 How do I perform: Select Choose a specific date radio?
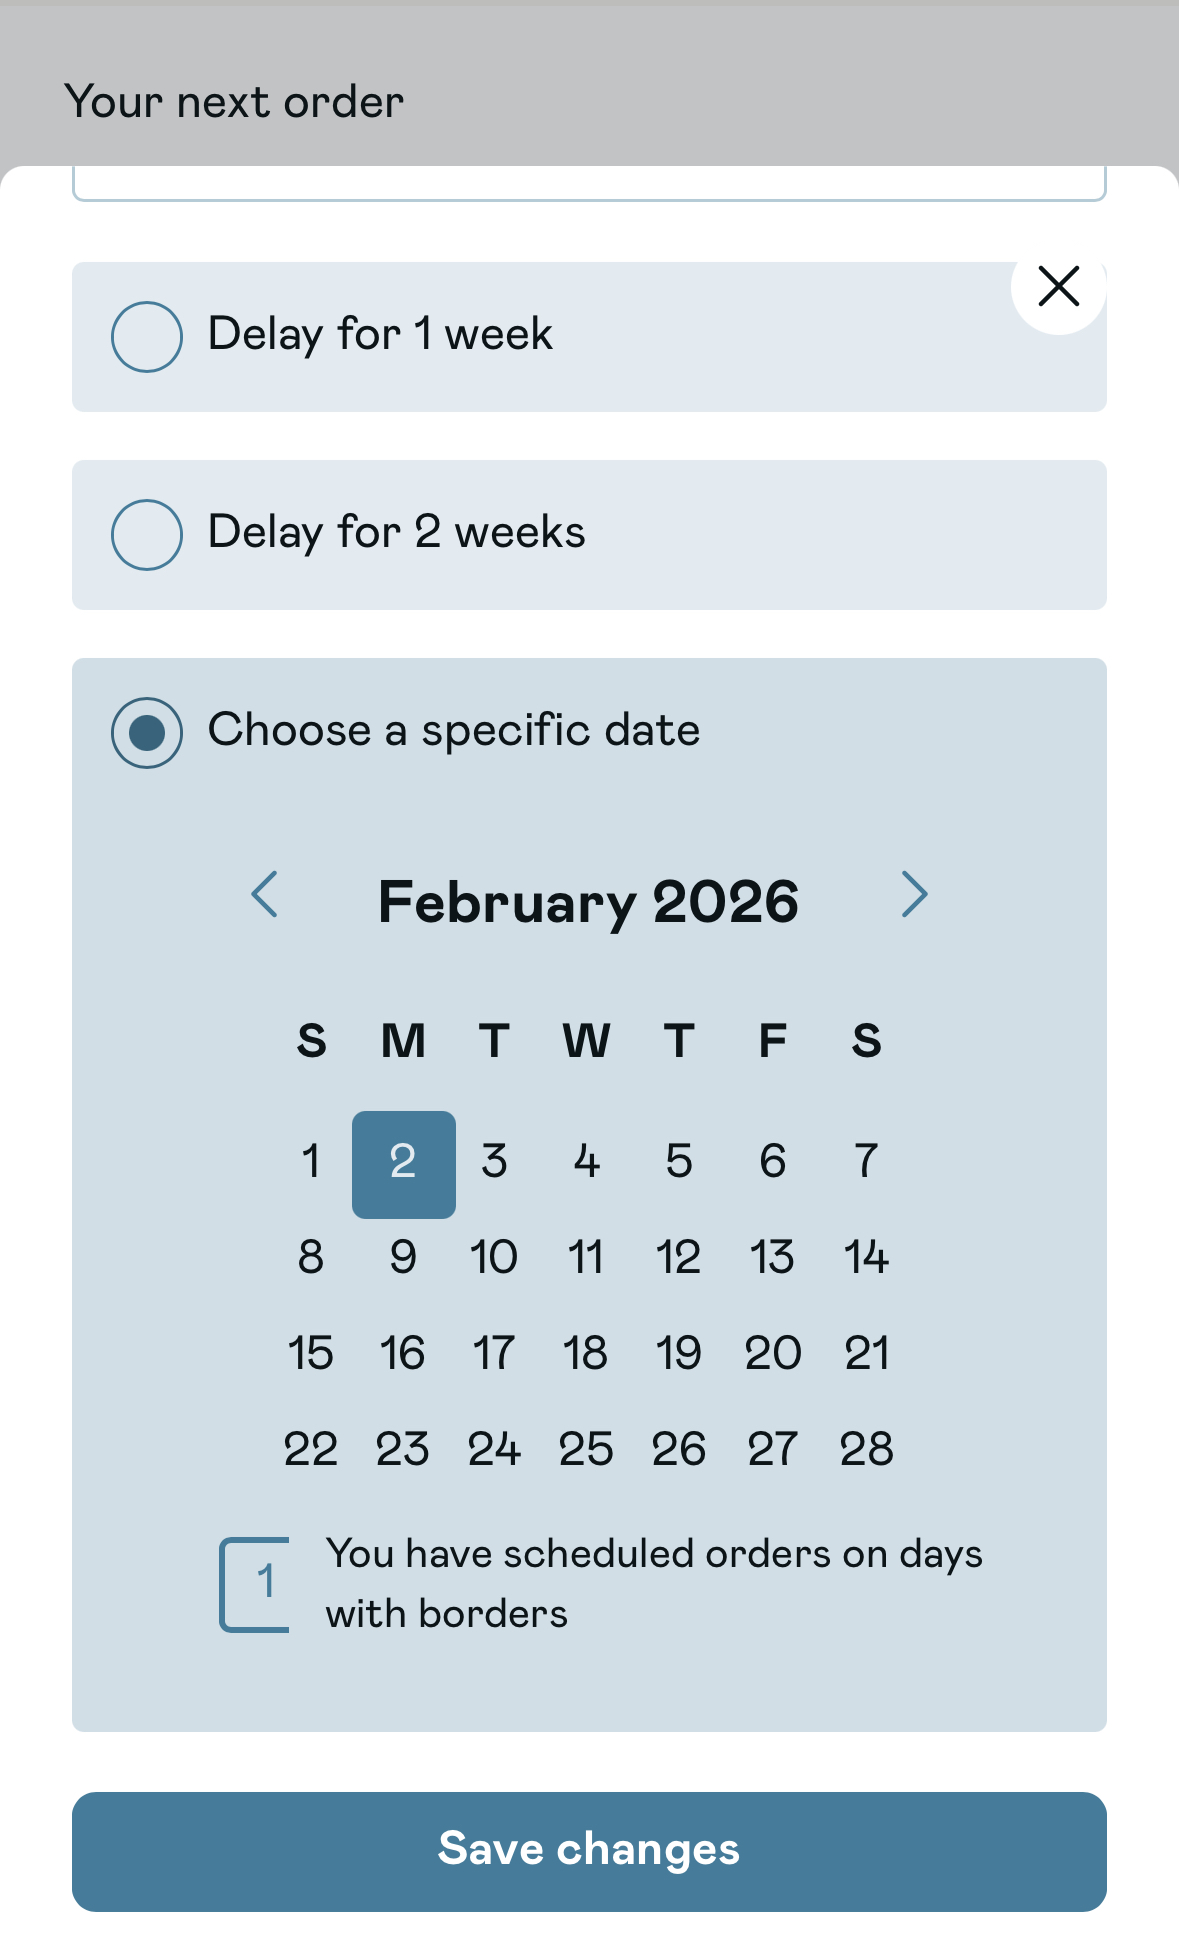pos(147,733)
